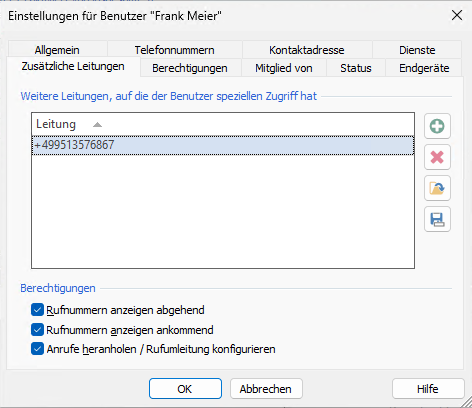Open Hilfe for this dialog
The height and width of the screenshot is (408, 472).
tap(428, 389)
